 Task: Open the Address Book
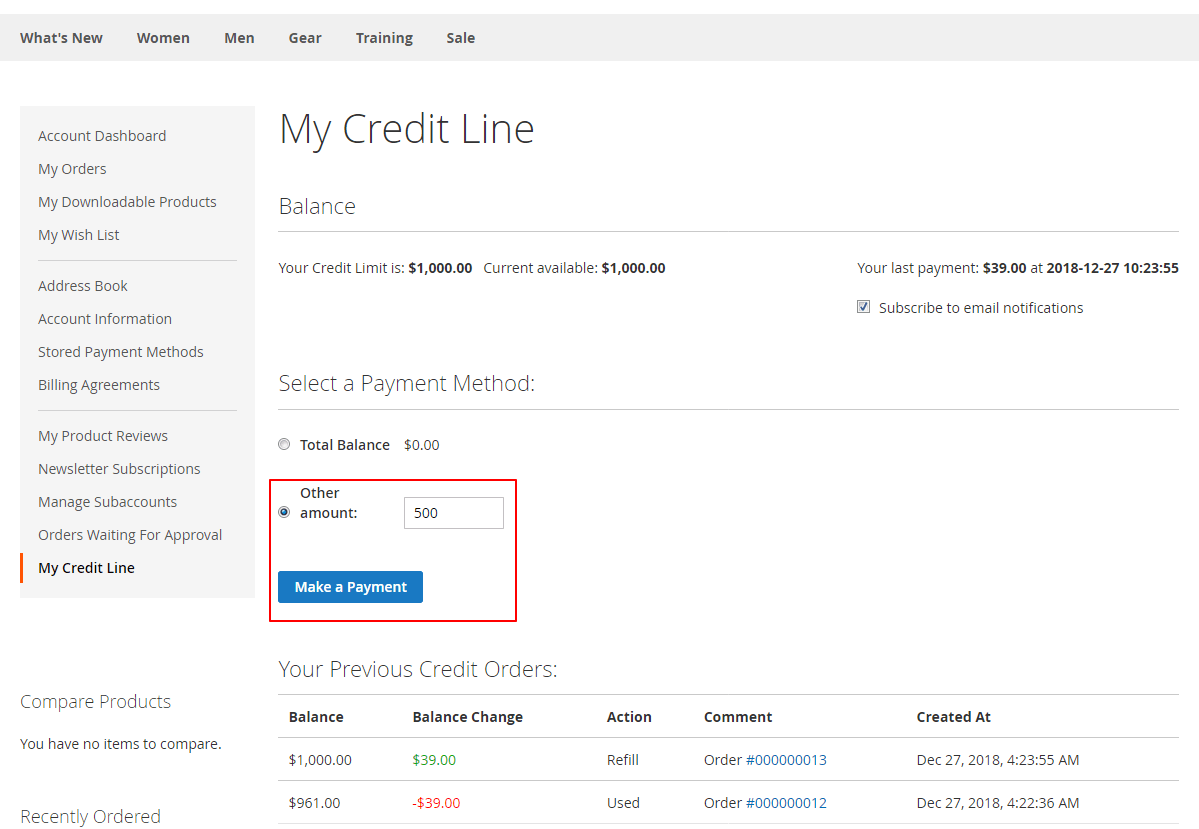click(x=82, y=285)
